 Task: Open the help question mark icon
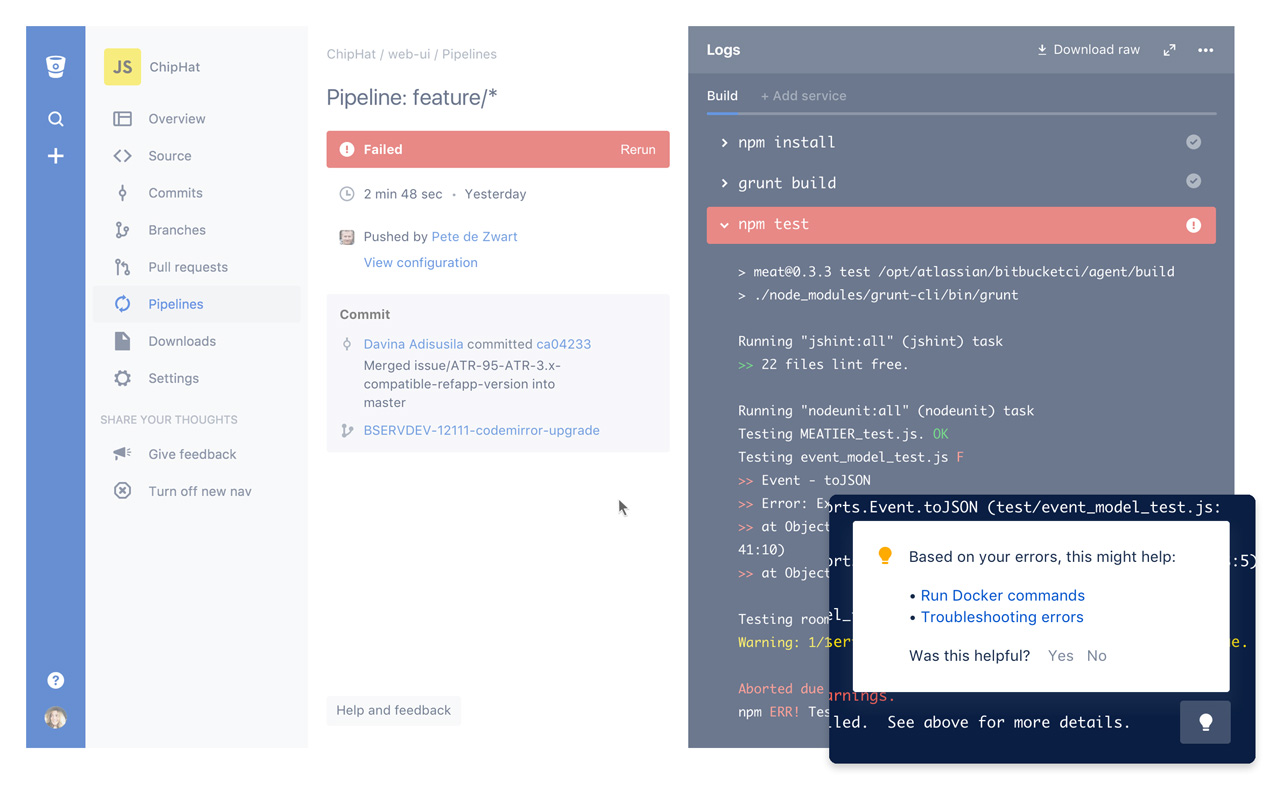pos(56,680)
